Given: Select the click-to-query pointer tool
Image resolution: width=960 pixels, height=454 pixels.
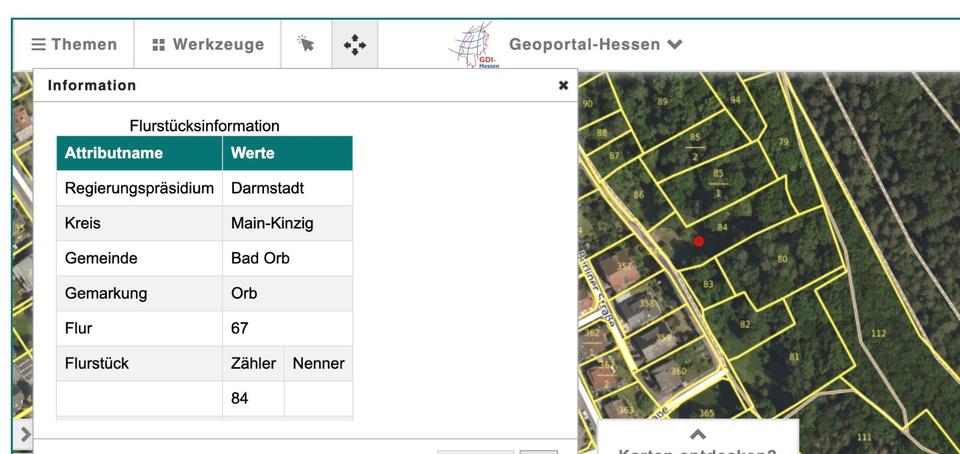Looking at the screenshot, I should pos(306,45).
